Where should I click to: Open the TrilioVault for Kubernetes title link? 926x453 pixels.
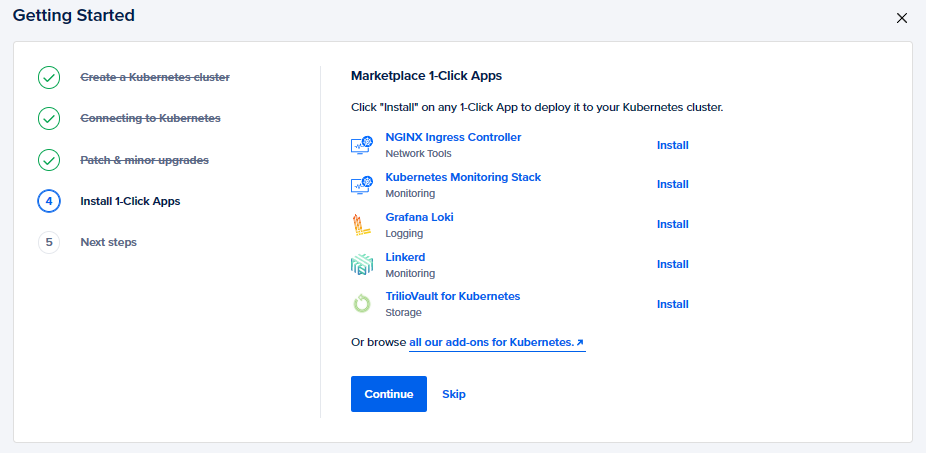pos(452,296)
